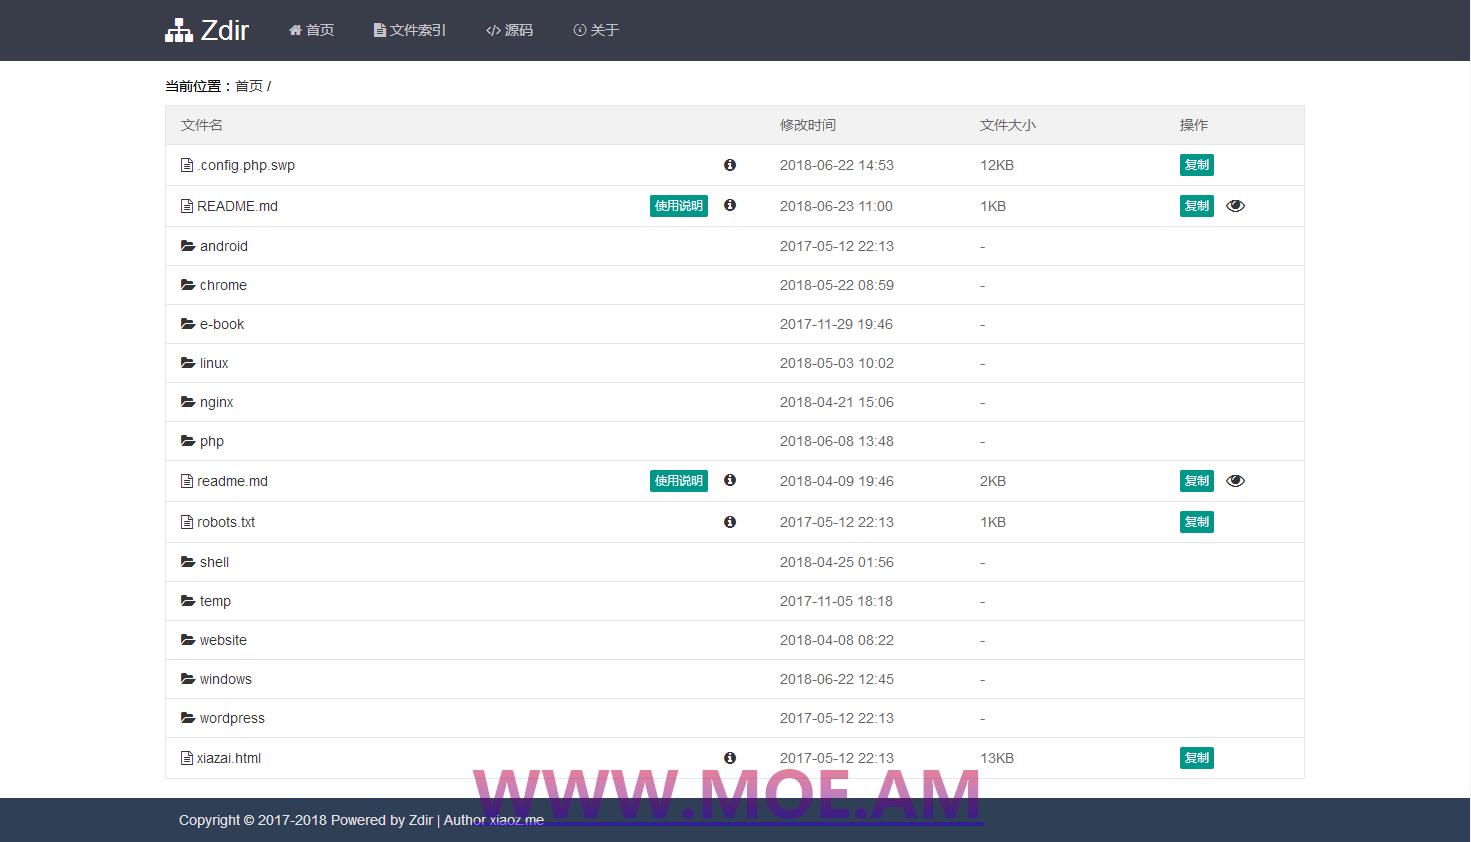The image size is (1471, 842).
Task: Click the file icon beside robots.txt
Action: pyautogui.click(x=187, y=522)
